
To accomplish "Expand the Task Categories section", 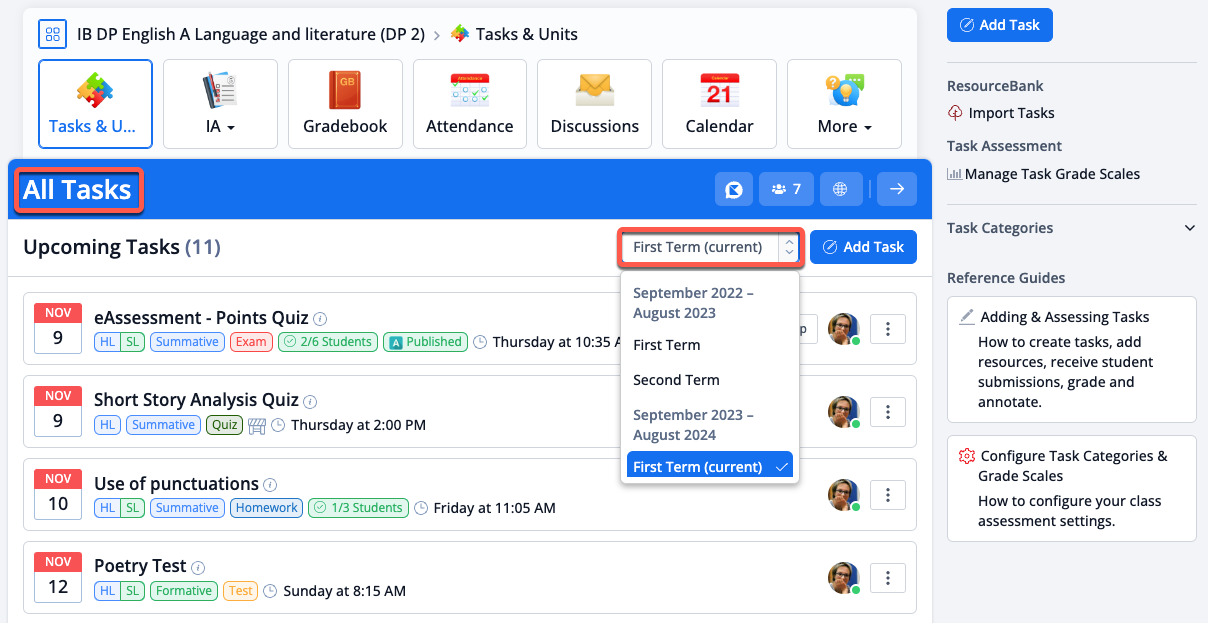I will [1189, 228].
